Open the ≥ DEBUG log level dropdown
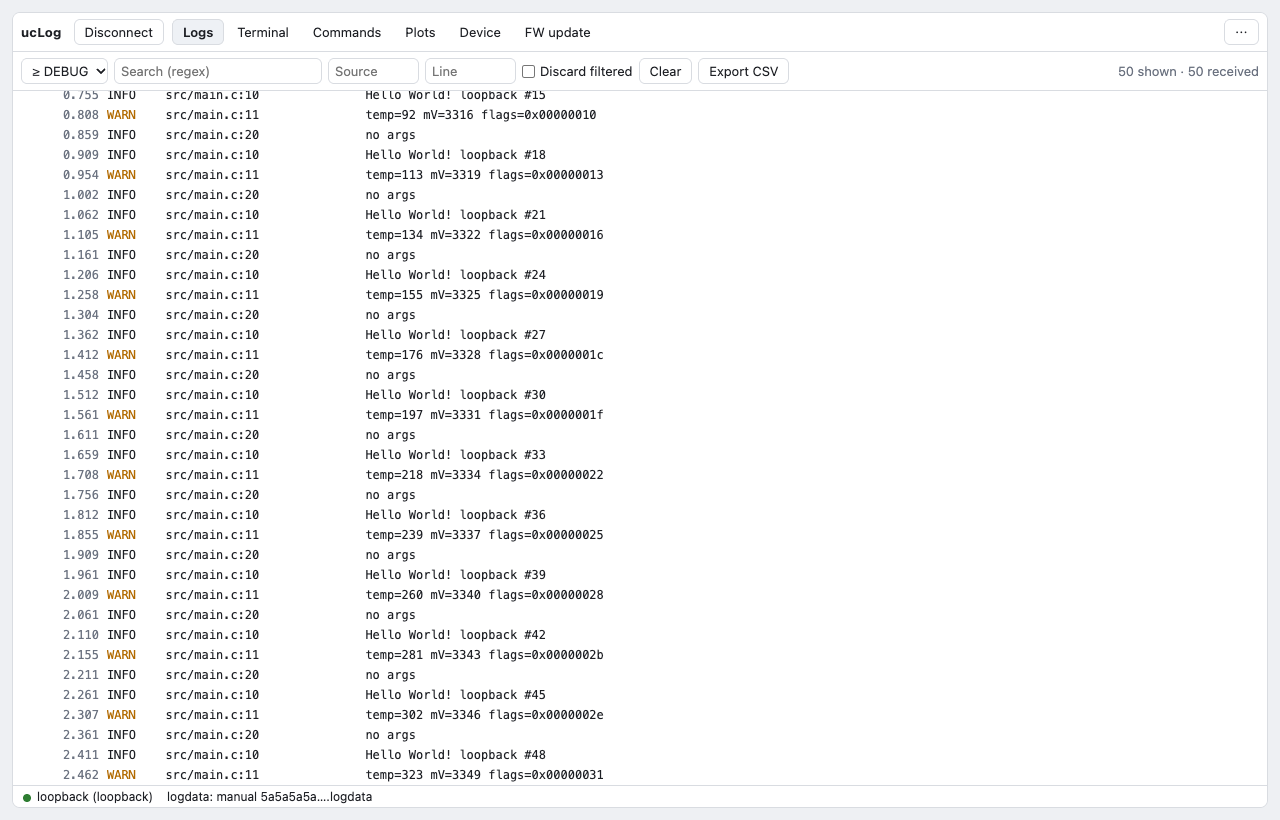1280x820 pixels. pyautogui.click(x=65, y=71)
